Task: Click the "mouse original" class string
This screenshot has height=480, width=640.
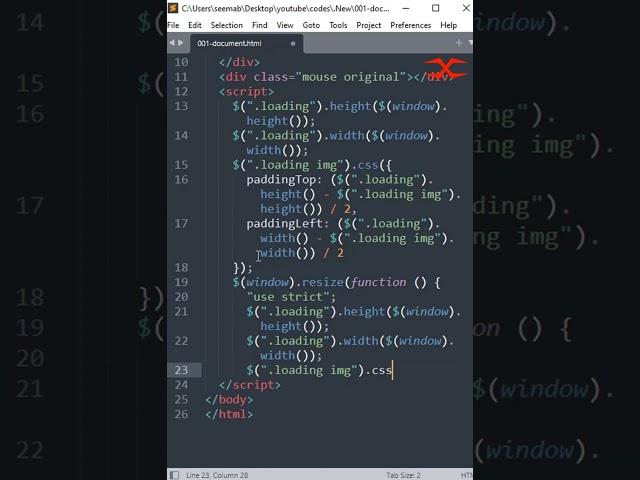Action: tap(351, 77)
